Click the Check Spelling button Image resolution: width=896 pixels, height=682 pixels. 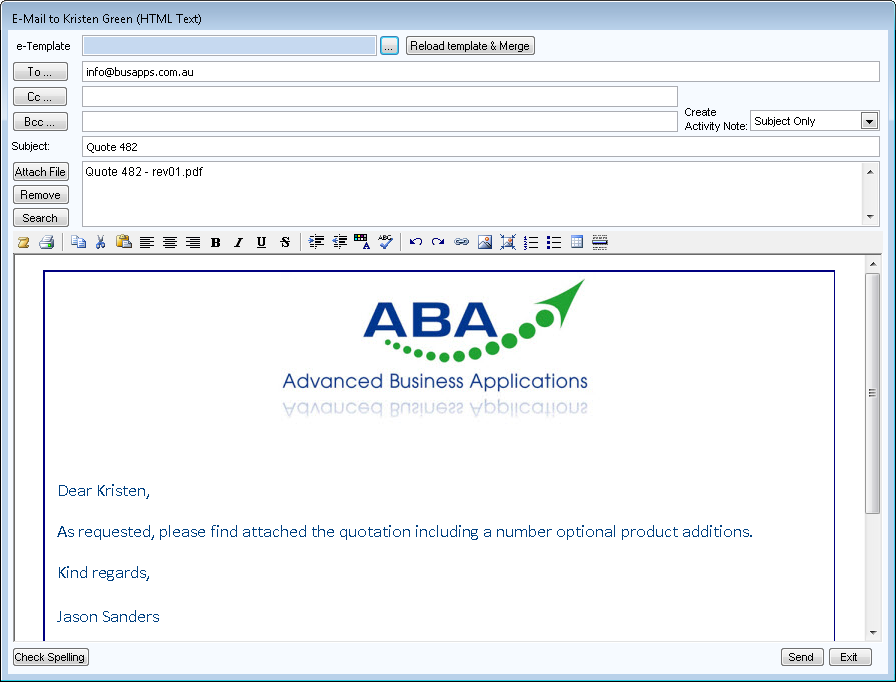point(50,657)
